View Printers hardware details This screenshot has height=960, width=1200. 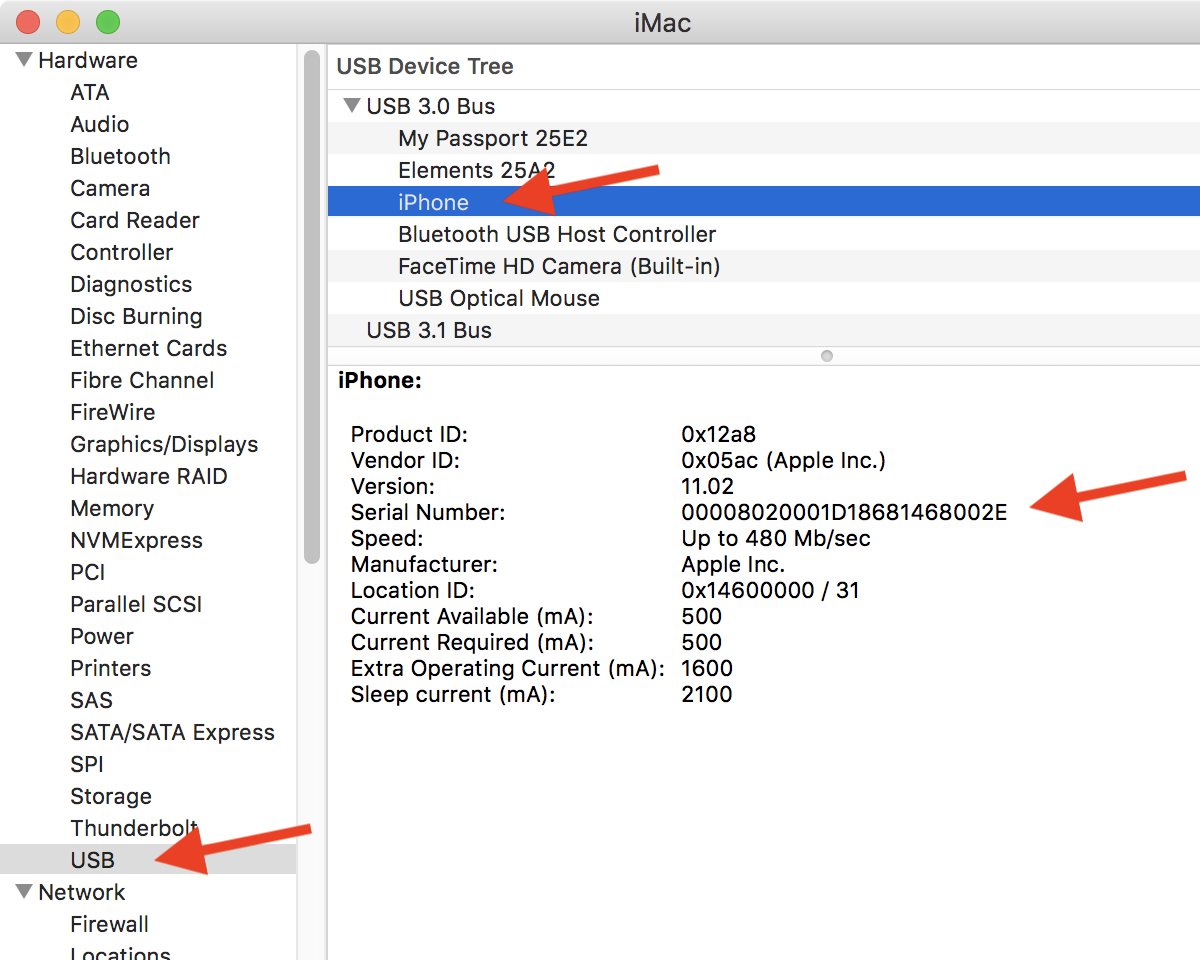[110, 668]
